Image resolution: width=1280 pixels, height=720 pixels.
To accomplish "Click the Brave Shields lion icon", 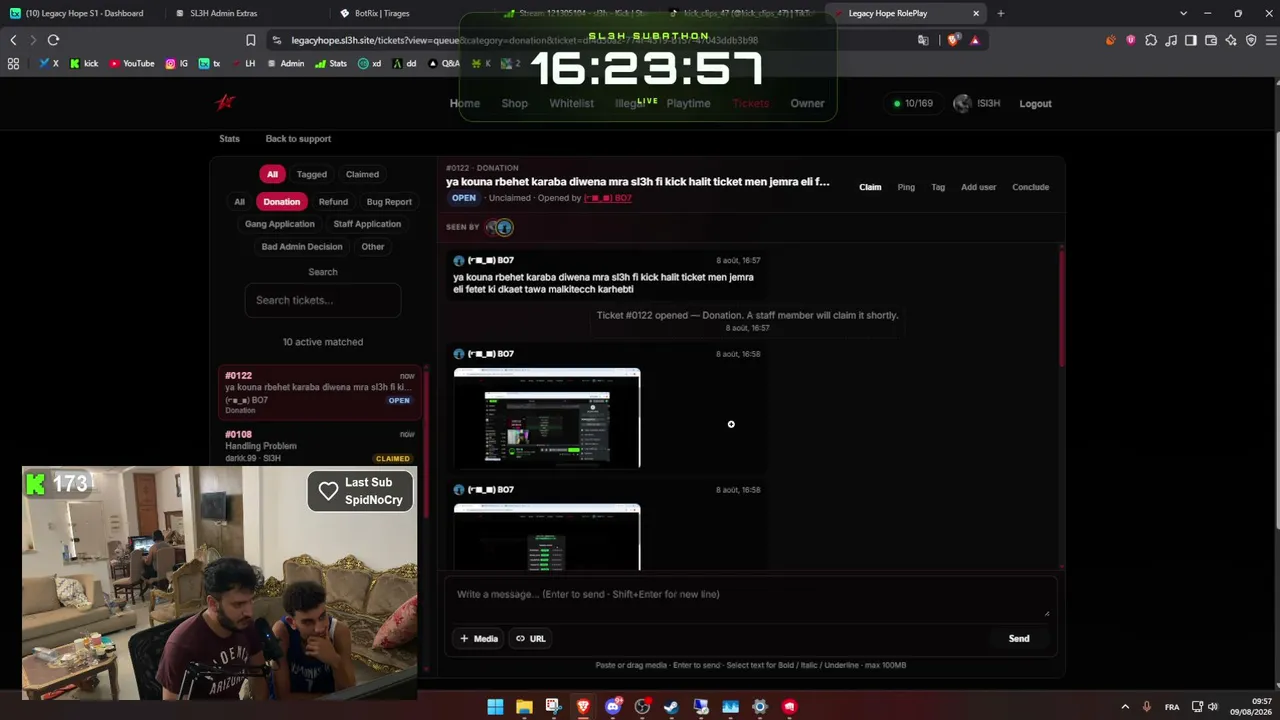I will click(953, 40).
